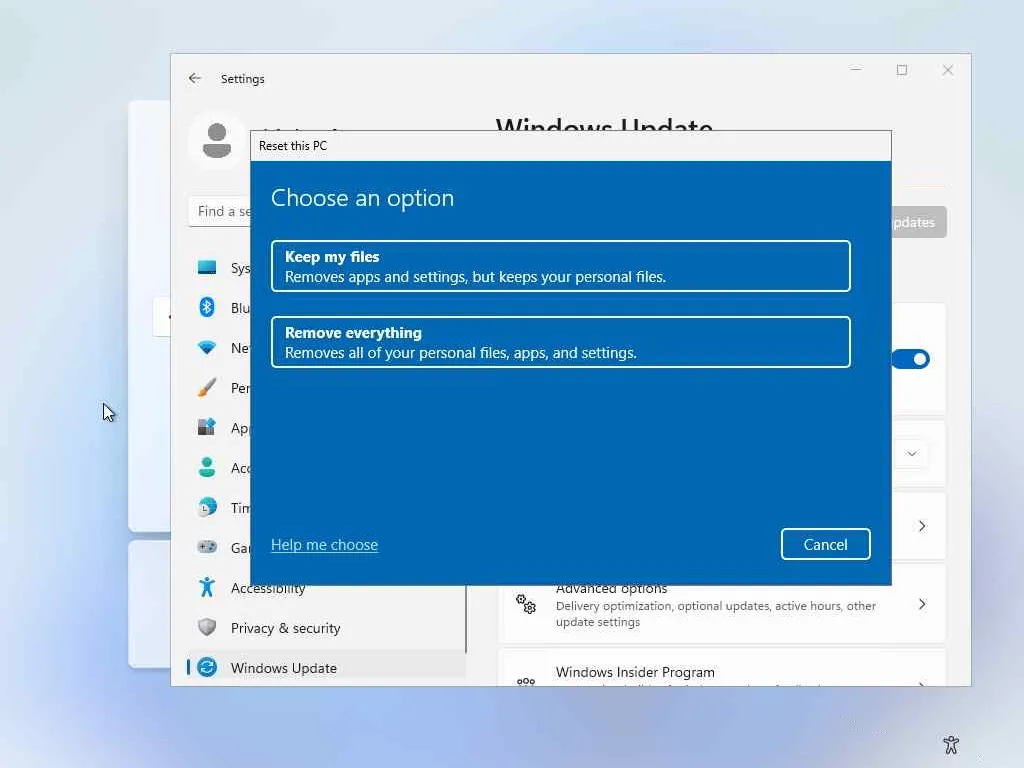
Task: Open the Personalization paintbrush icon
Action: click(207, 387)
